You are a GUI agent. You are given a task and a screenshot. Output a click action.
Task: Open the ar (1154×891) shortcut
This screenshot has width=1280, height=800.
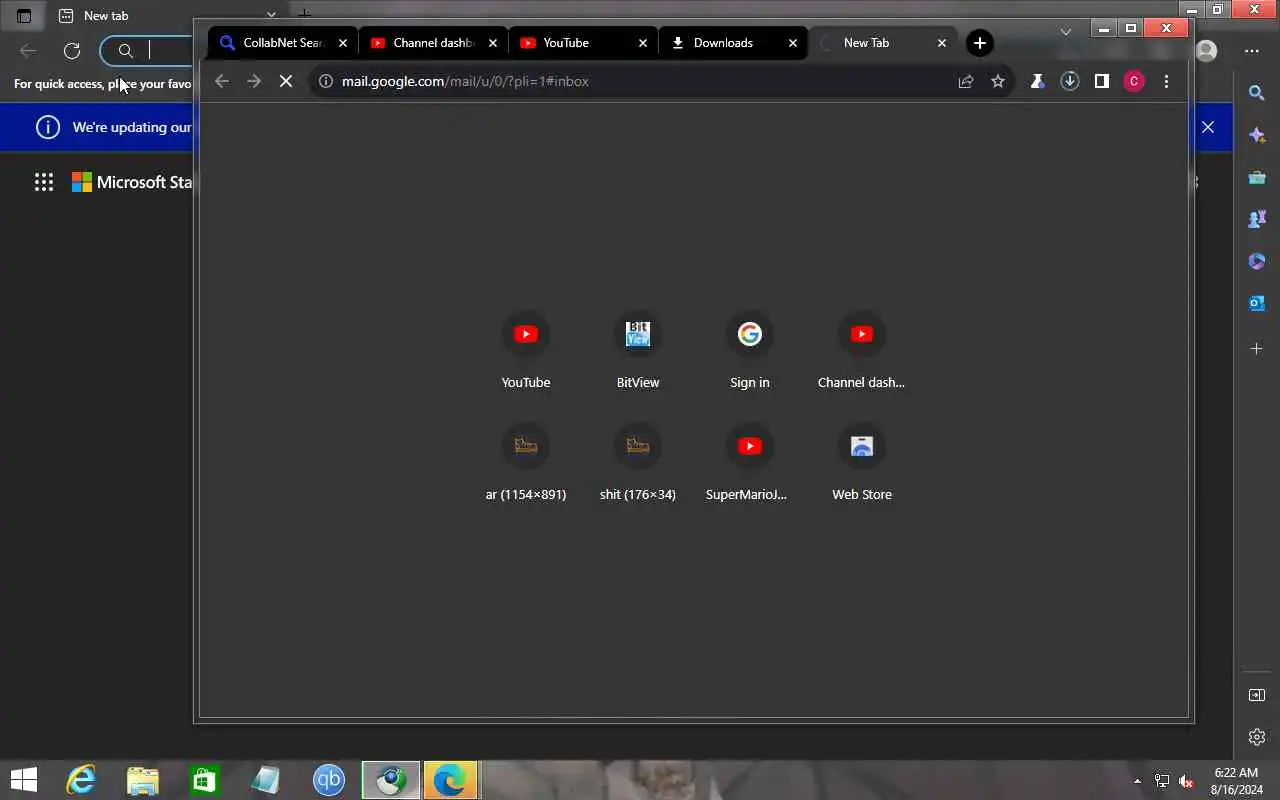(x=526, y=462)
